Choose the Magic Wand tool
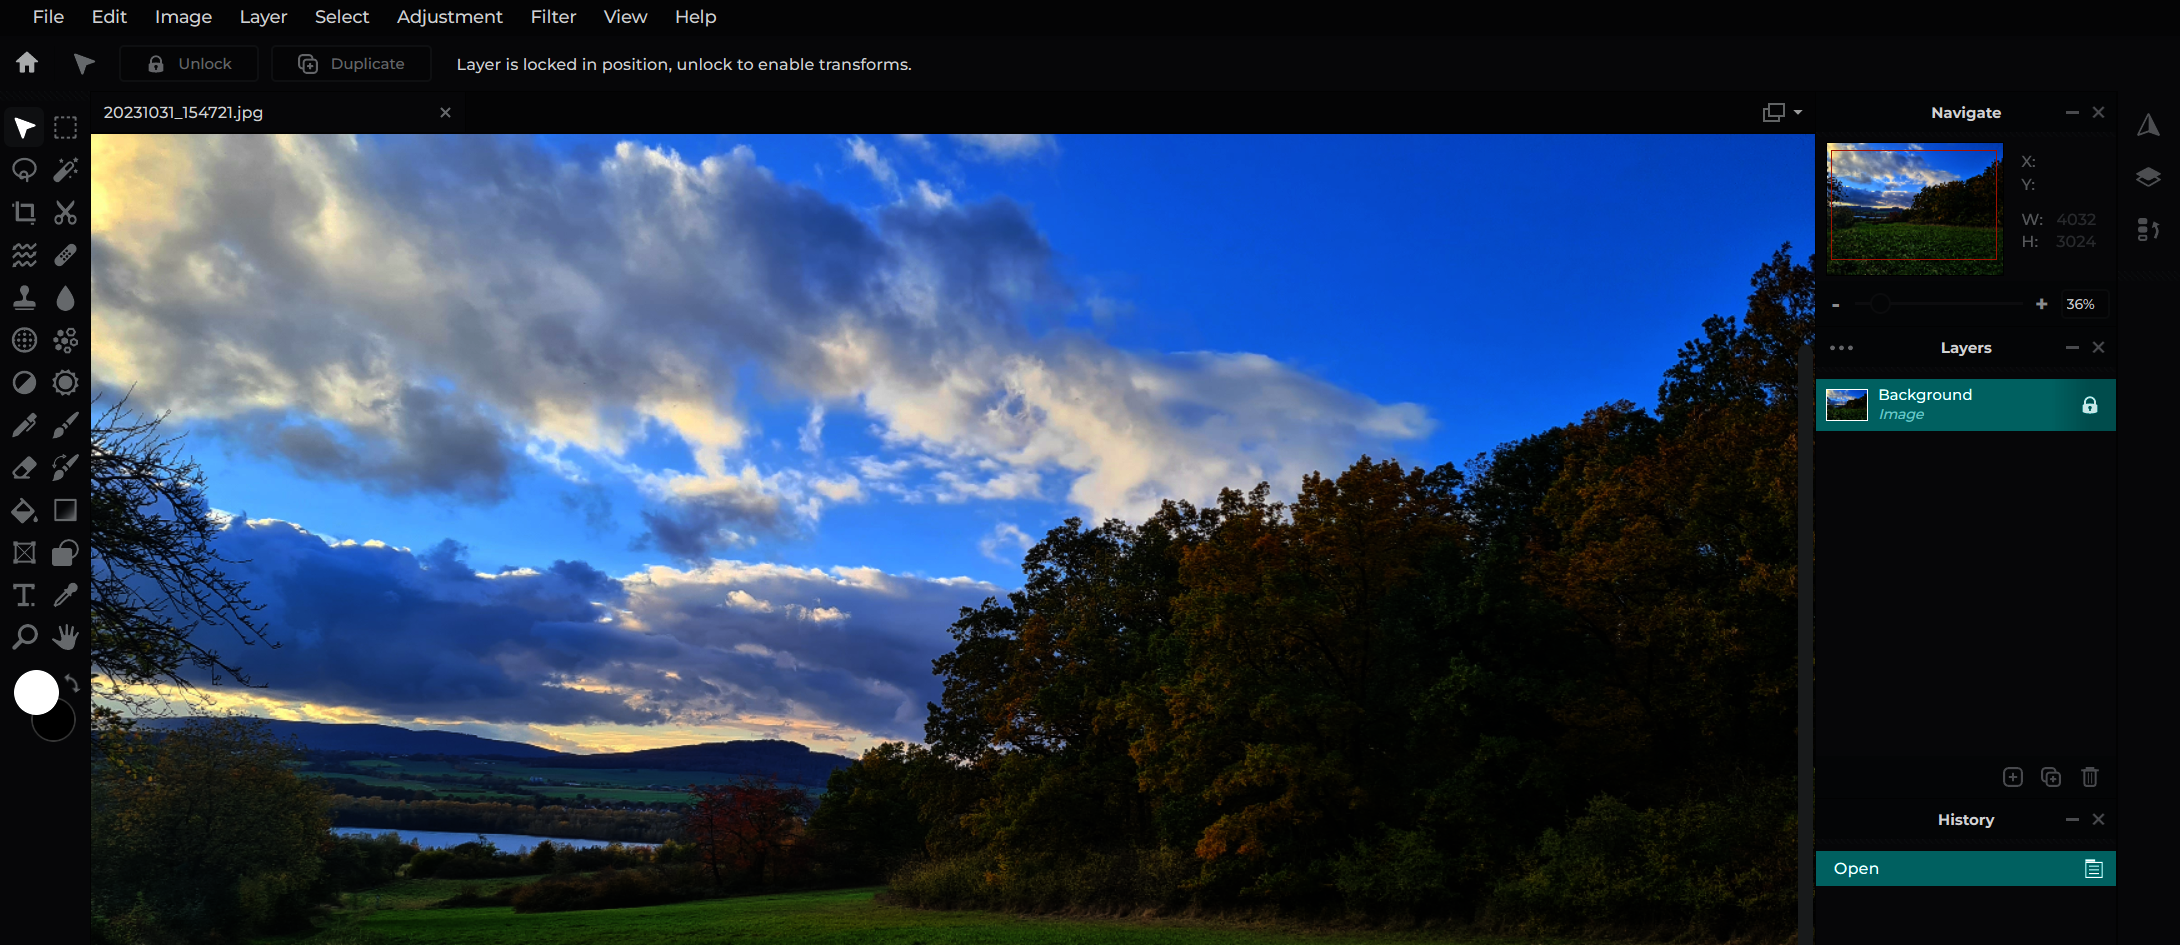 (66, 170)
